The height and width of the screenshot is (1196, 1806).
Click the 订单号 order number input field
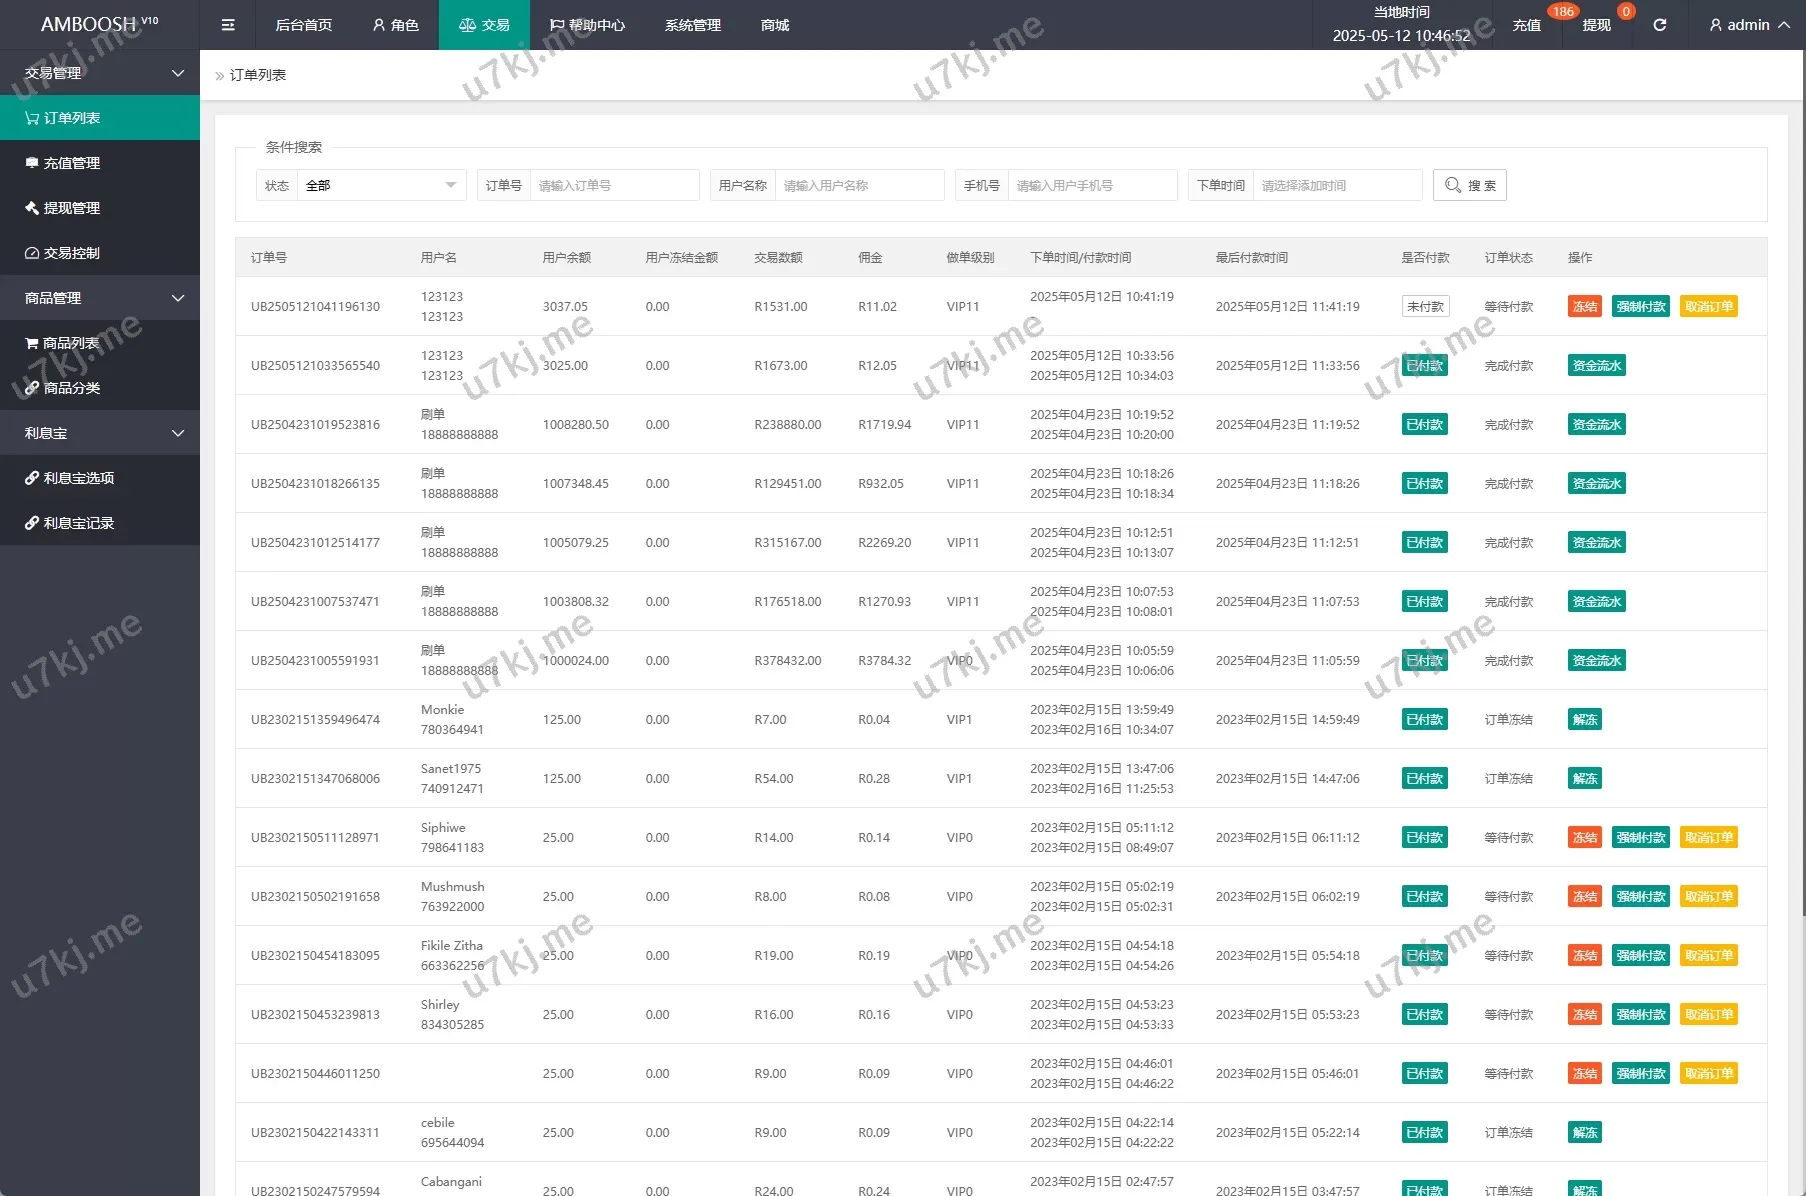click(x=613, y=185)
